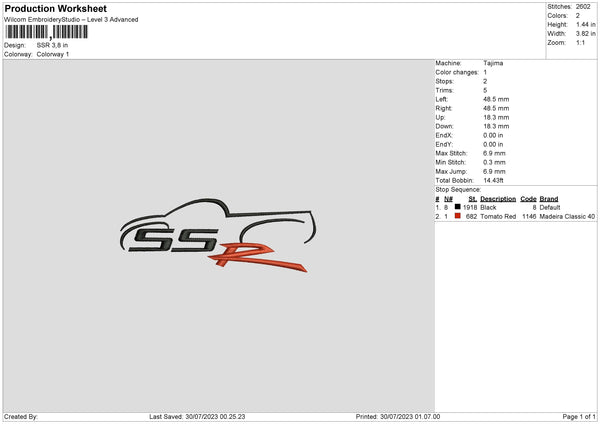Click the Code column header
Screen dimensions: 600x424
click(x=528, y=199)
